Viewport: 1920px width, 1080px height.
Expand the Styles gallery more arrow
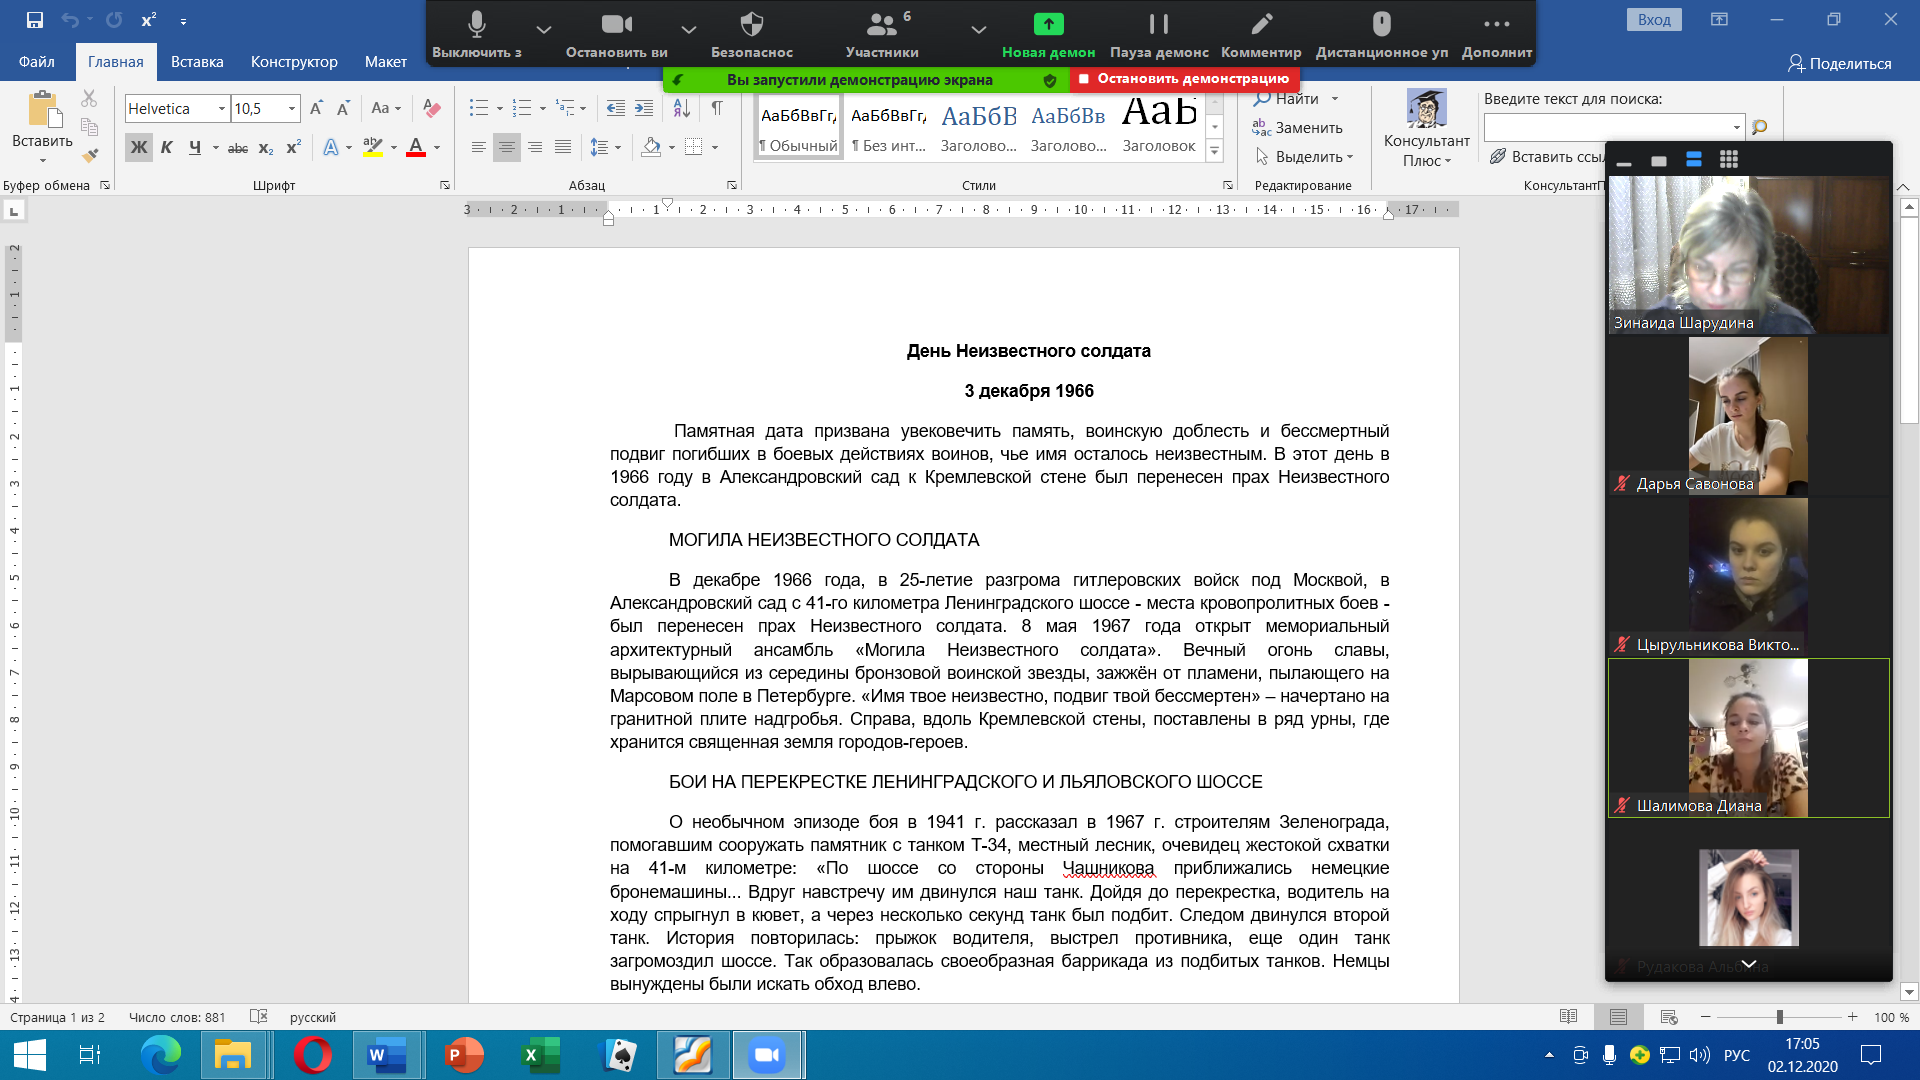coord(1215,151)
